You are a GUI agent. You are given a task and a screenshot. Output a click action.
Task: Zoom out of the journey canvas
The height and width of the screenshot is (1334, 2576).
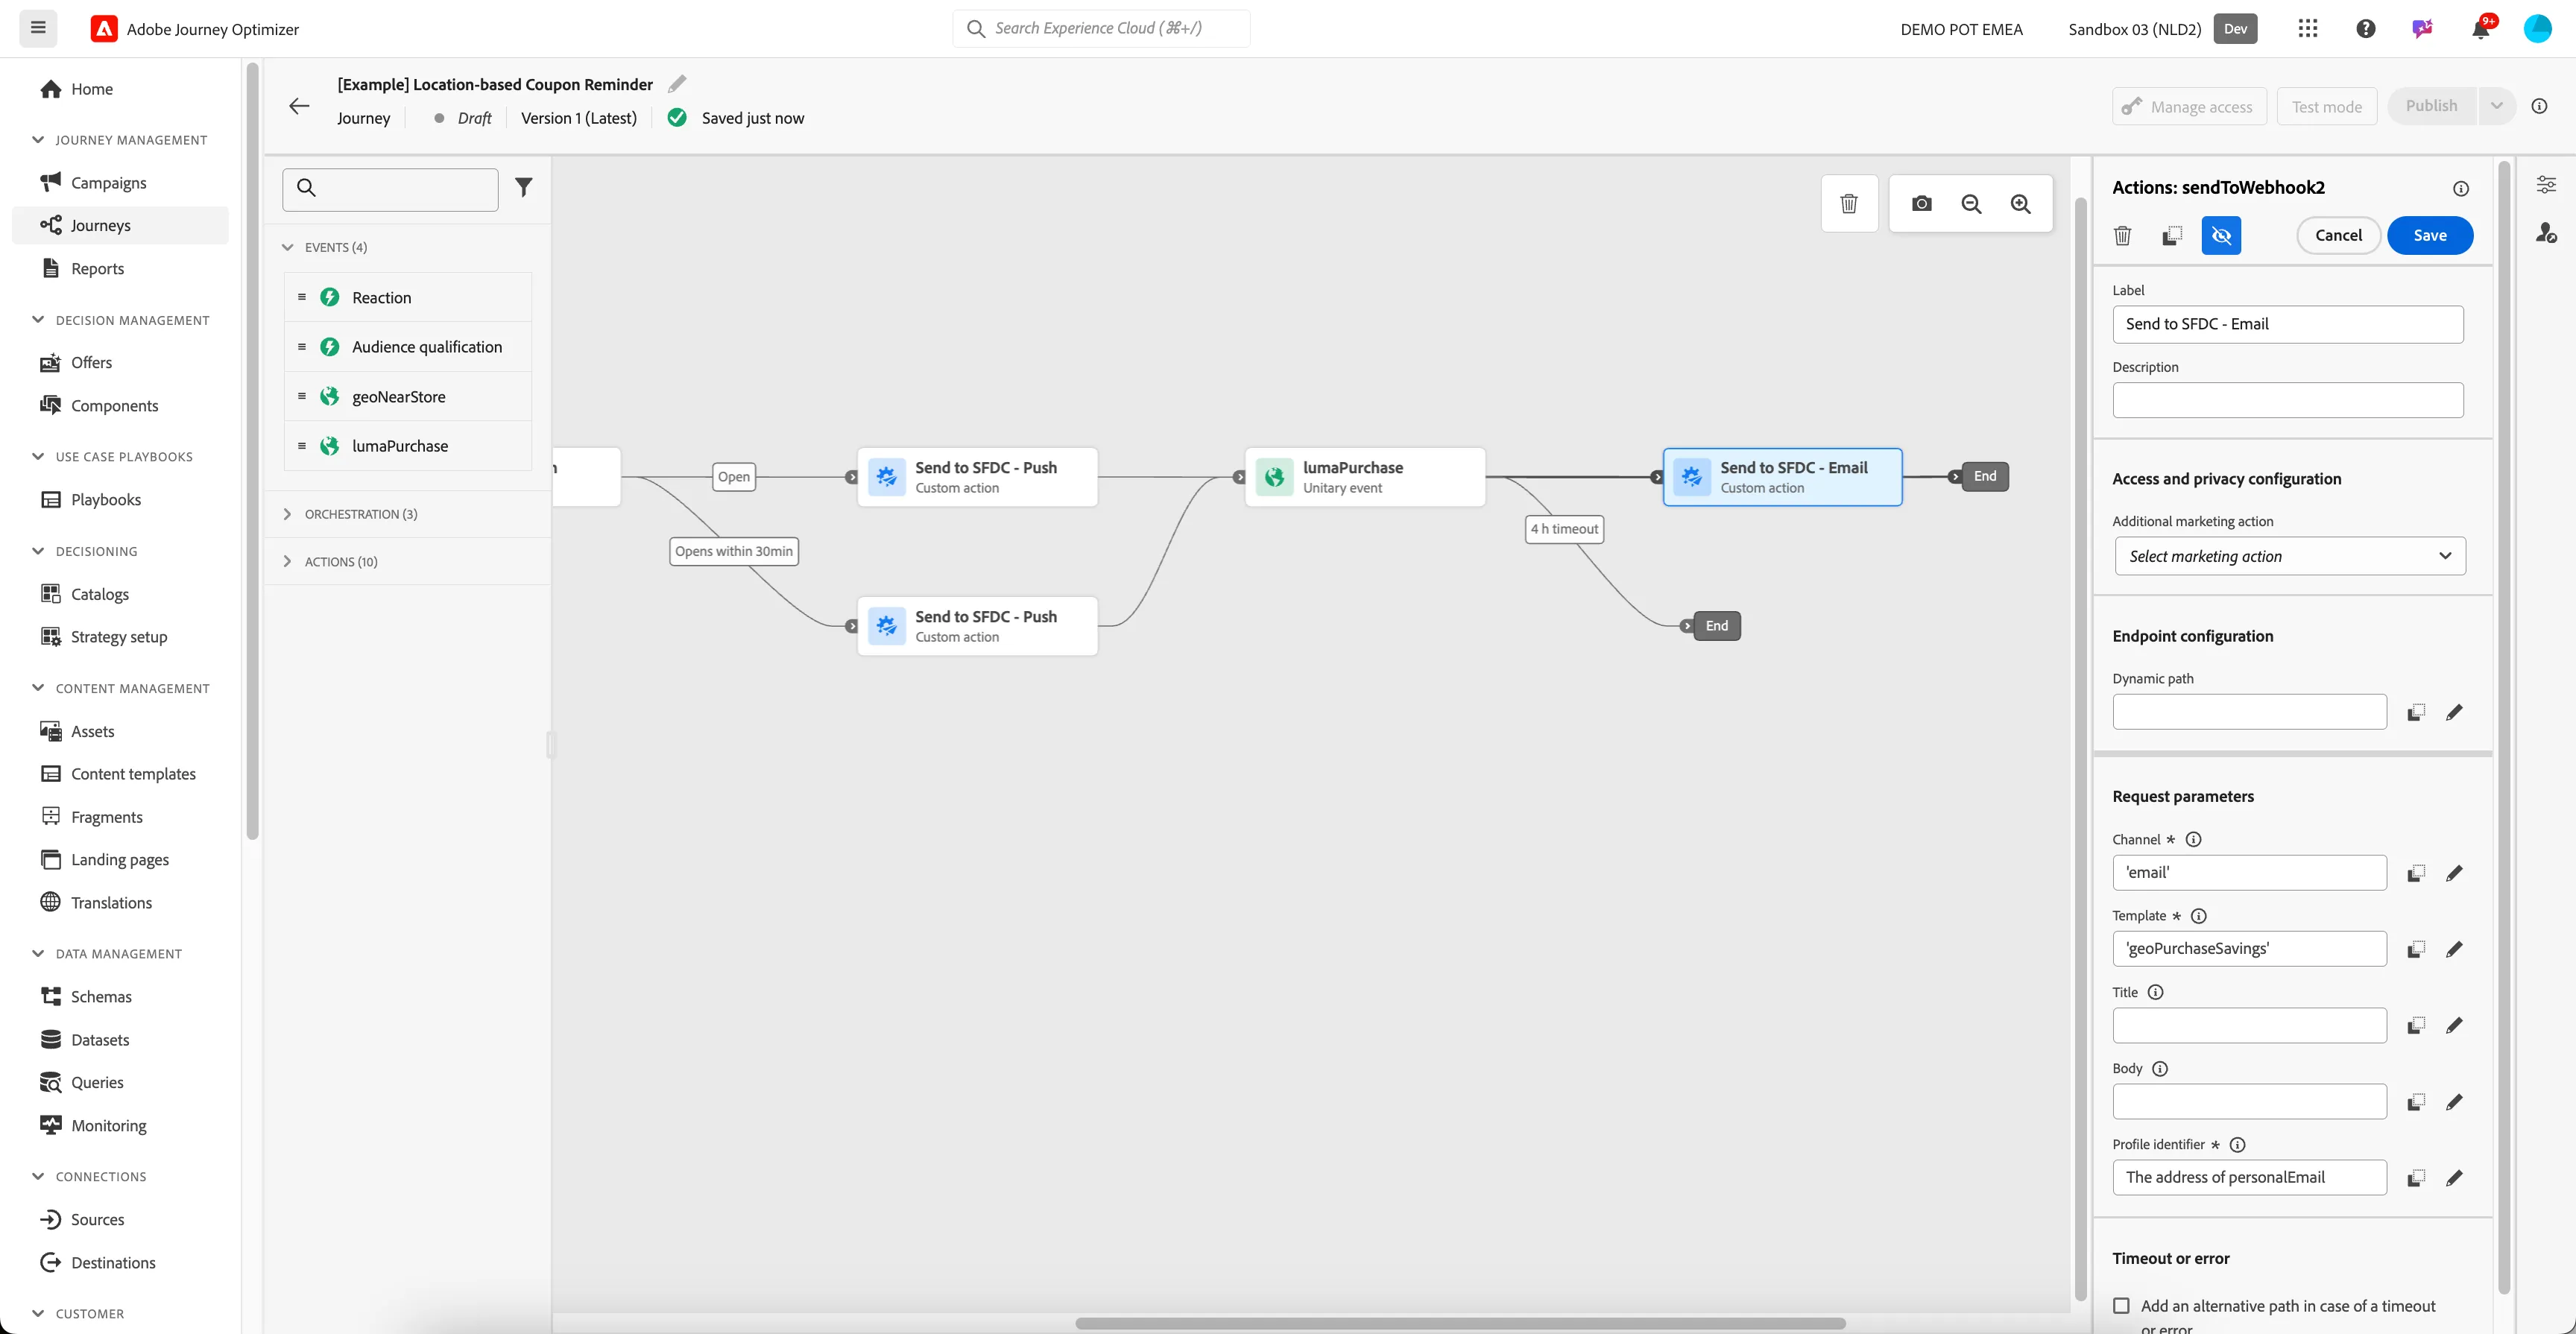click(x=1971, y=204)
